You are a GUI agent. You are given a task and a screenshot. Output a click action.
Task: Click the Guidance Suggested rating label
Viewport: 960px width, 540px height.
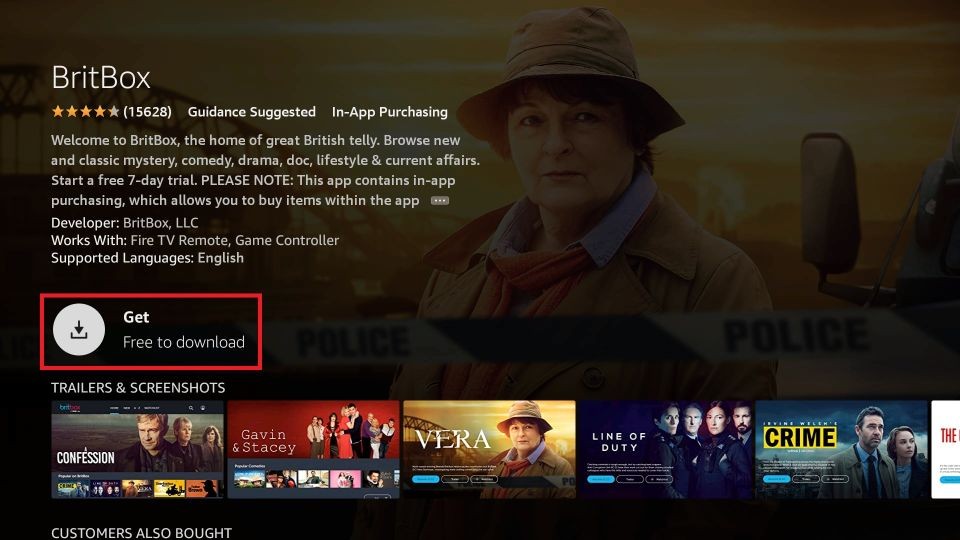coord(252,112)
